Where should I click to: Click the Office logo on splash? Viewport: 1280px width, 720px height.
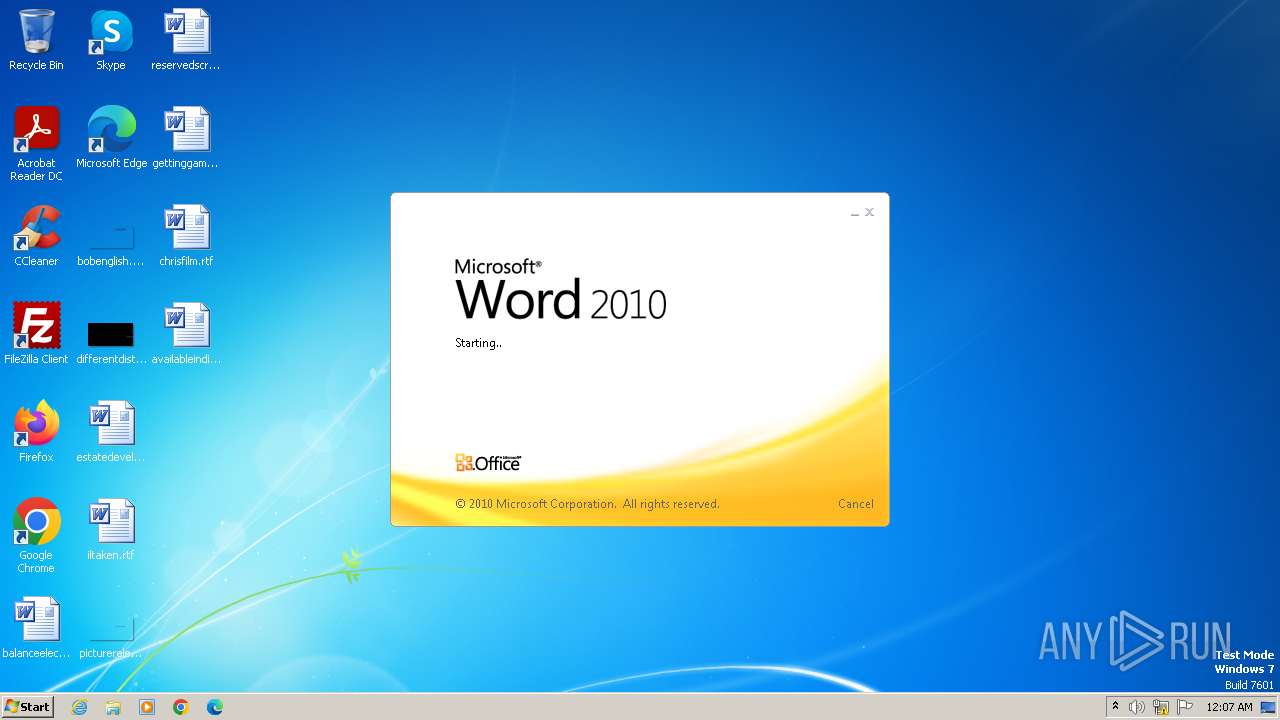pyautogui.click(x=488, y=463)
